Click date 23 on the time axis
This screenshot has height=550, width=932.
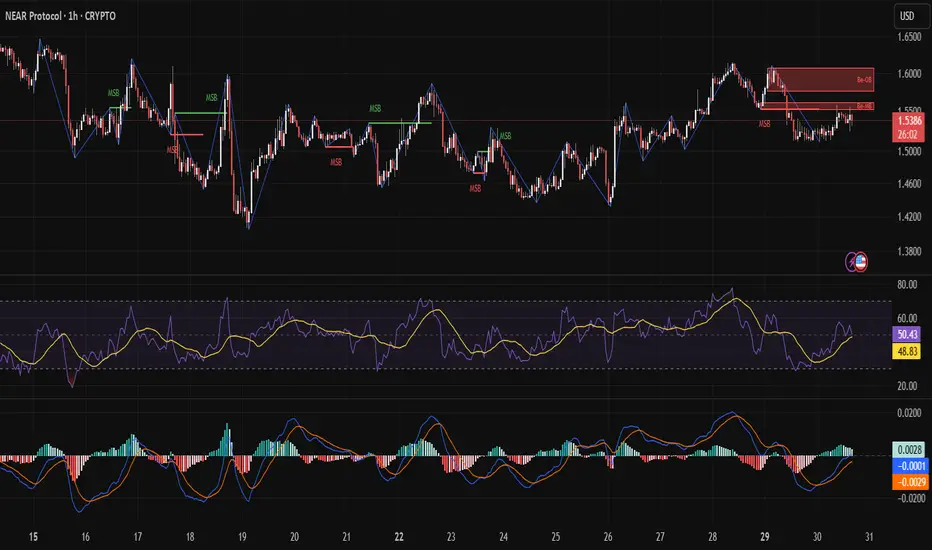tap(451, 537)
